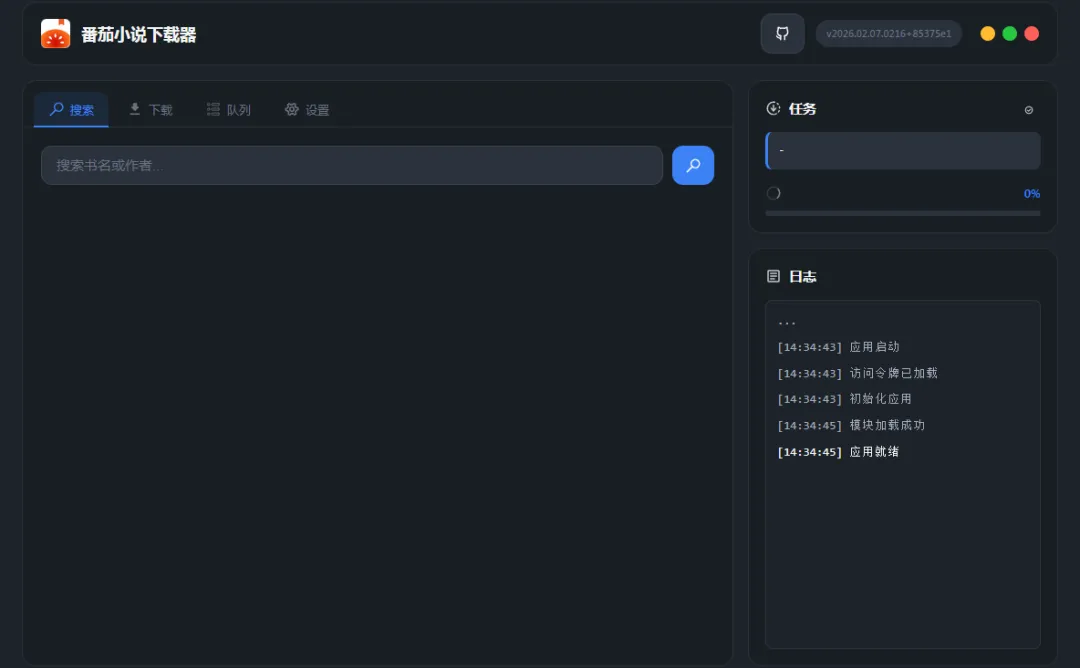Switch to the 搜索 tab

pos(71,109)
